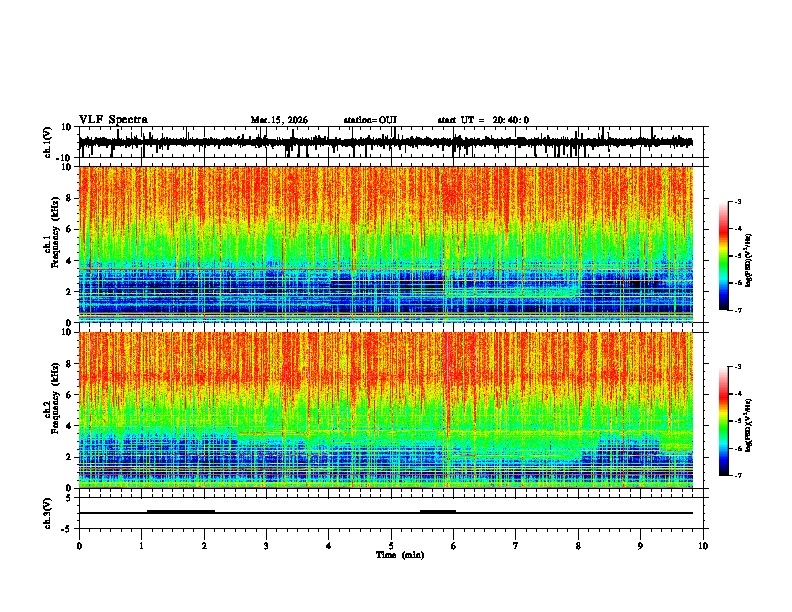The width and height of the screenshot is (792, 612).
Task: Click time-axis tick label "9"
Action: click(x=640, y=546)
